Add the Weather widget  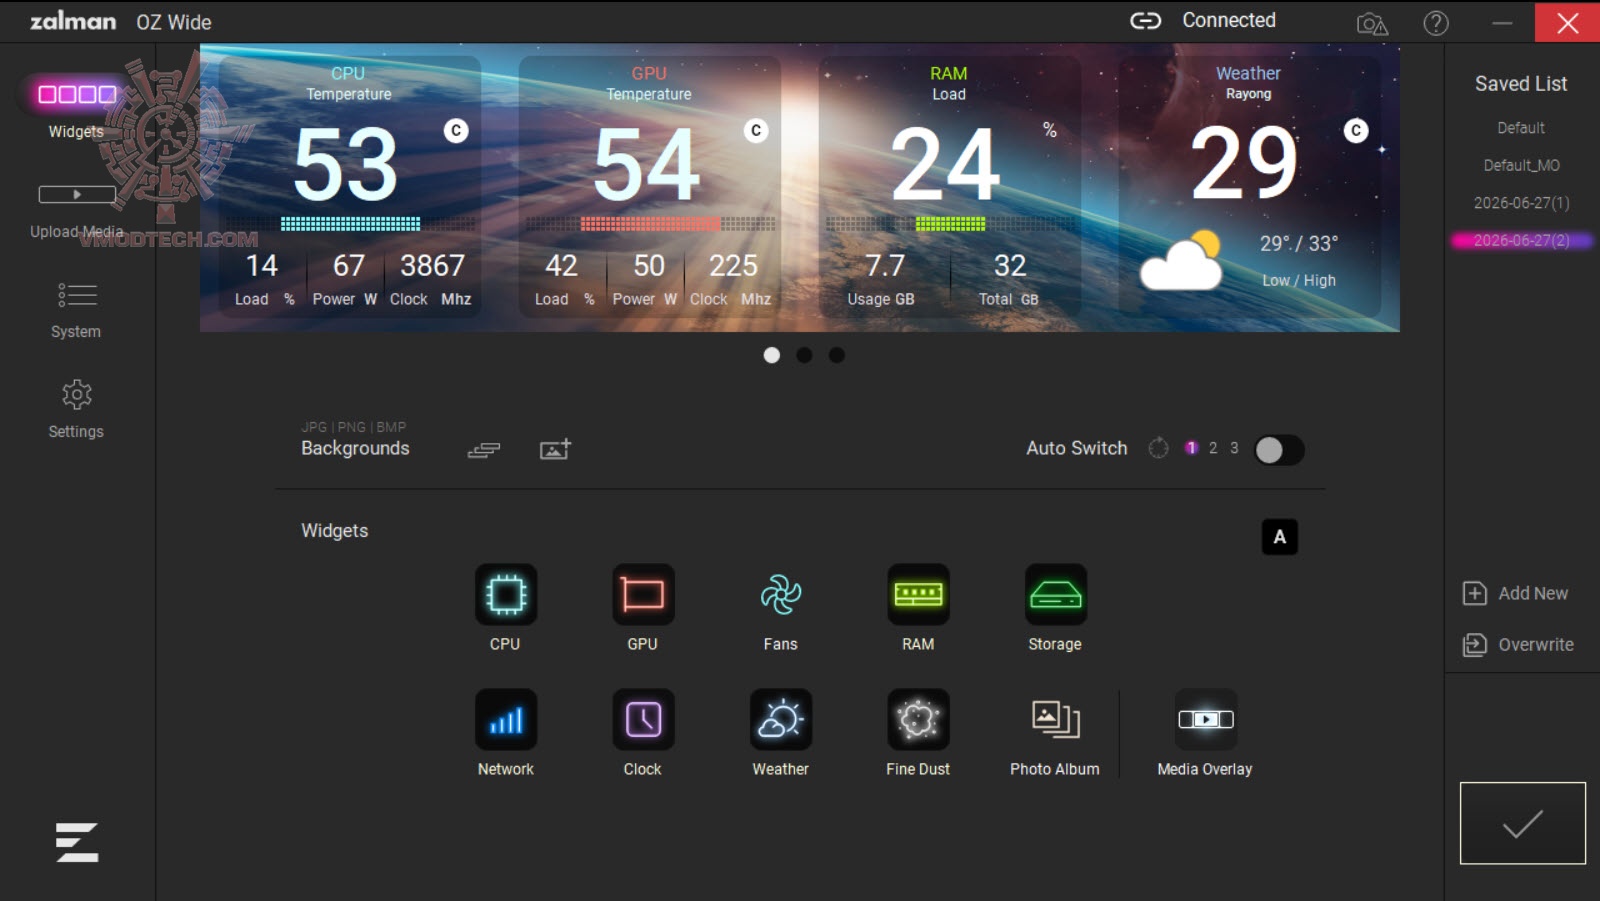[x=780, y=720]
